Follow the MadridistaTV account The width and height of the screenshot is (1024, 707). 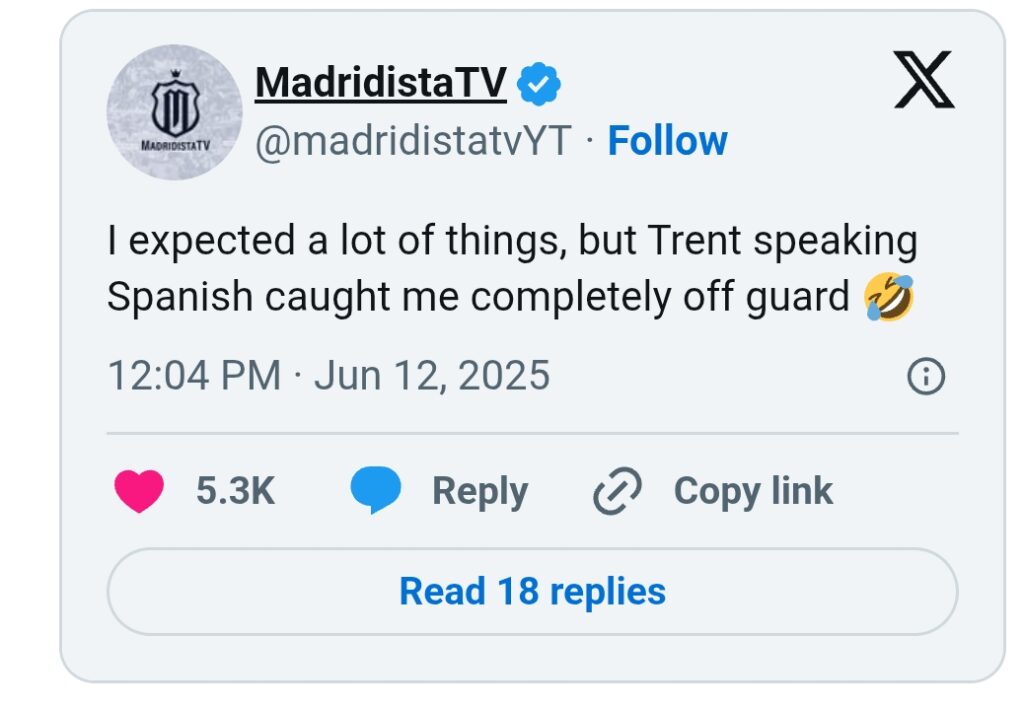pyautogui.click(x=667, y=141)
